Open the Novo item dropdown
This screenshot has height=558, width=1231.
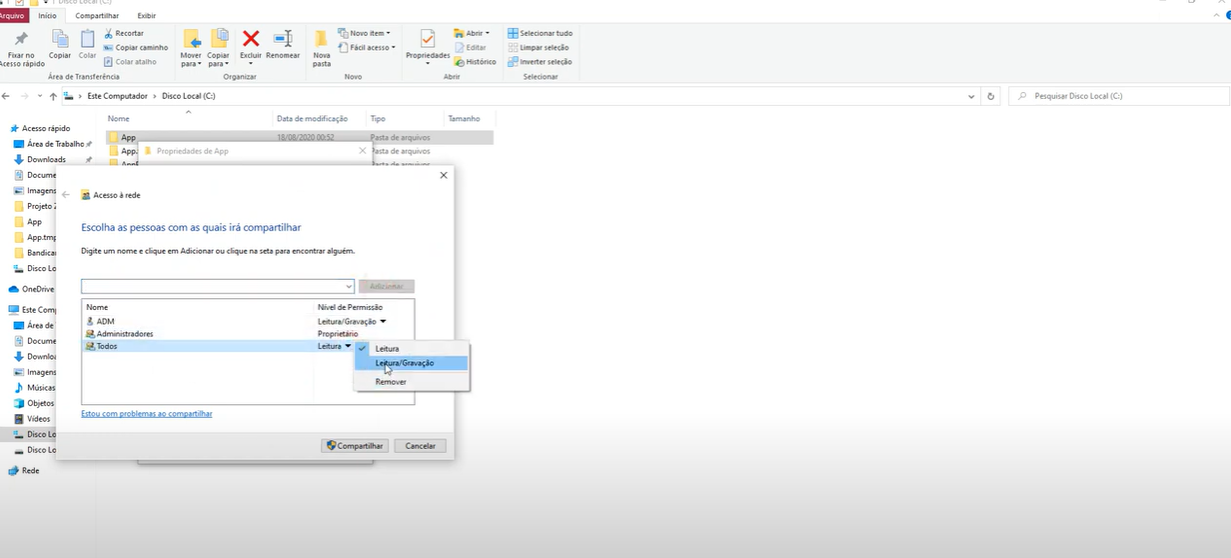[370, 33]
